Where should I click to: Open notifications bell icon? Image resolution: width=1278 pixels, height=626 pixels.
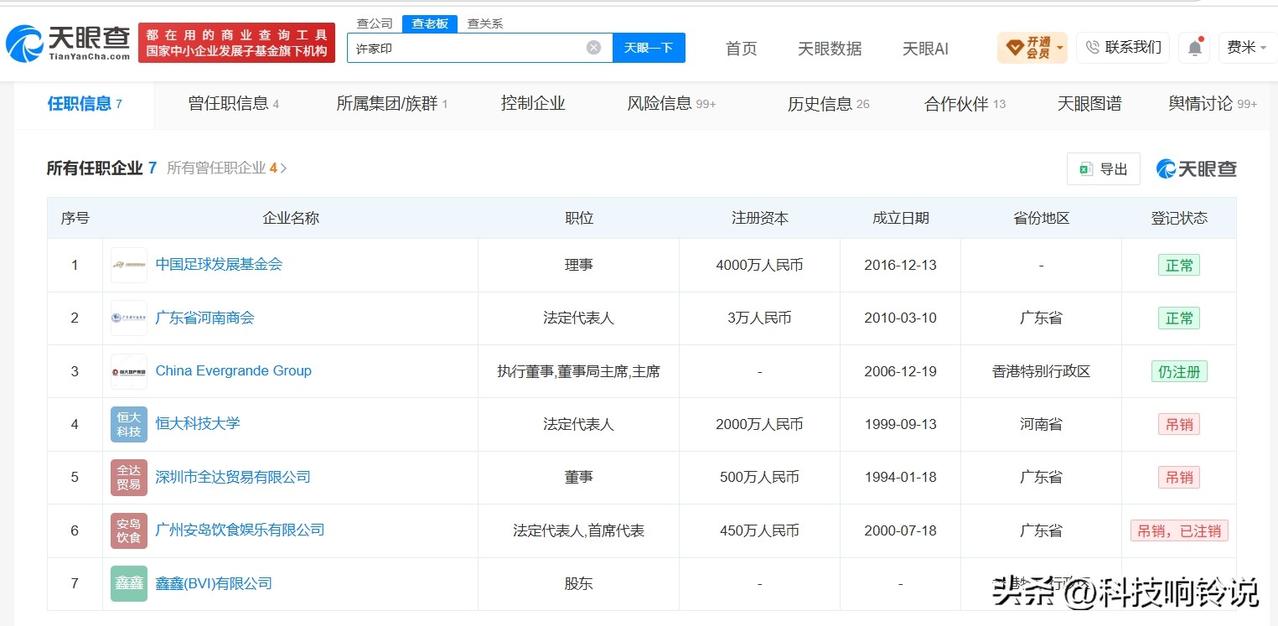click(x=1195, y=47)
